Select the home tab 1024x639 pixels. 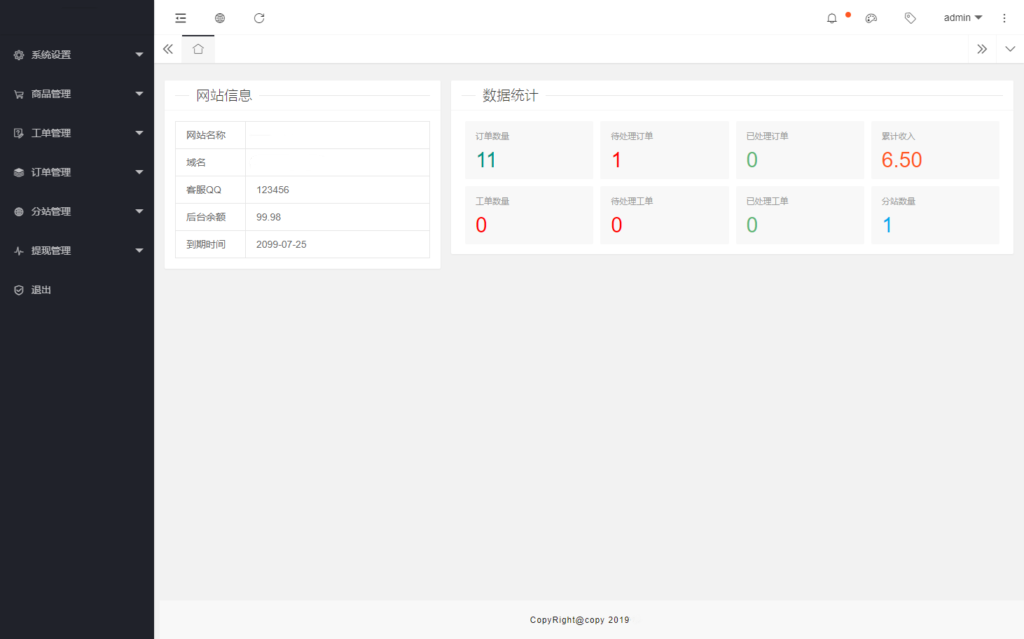tap(198, 49)
